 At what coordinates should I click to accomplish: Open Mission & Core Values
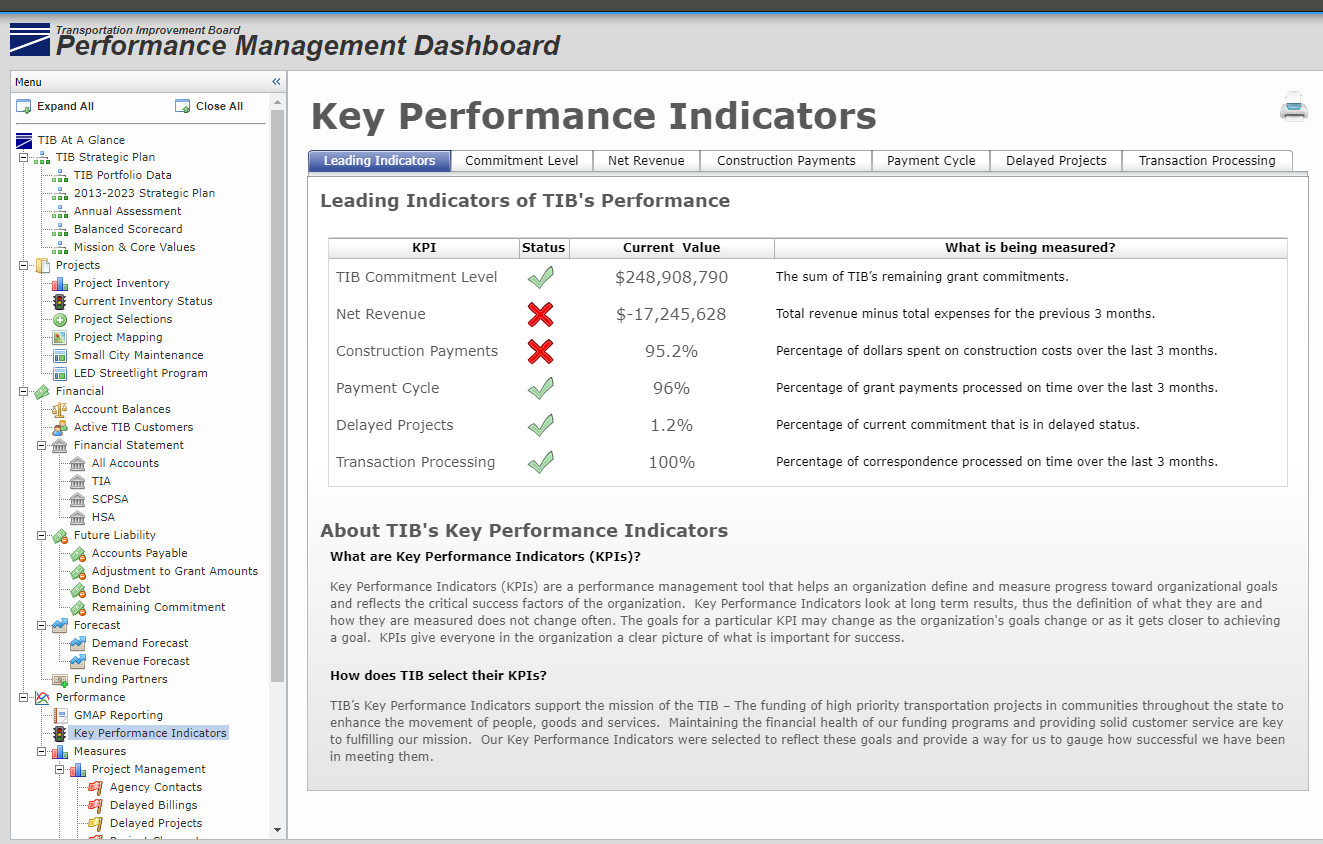click(x=135, y=247)
